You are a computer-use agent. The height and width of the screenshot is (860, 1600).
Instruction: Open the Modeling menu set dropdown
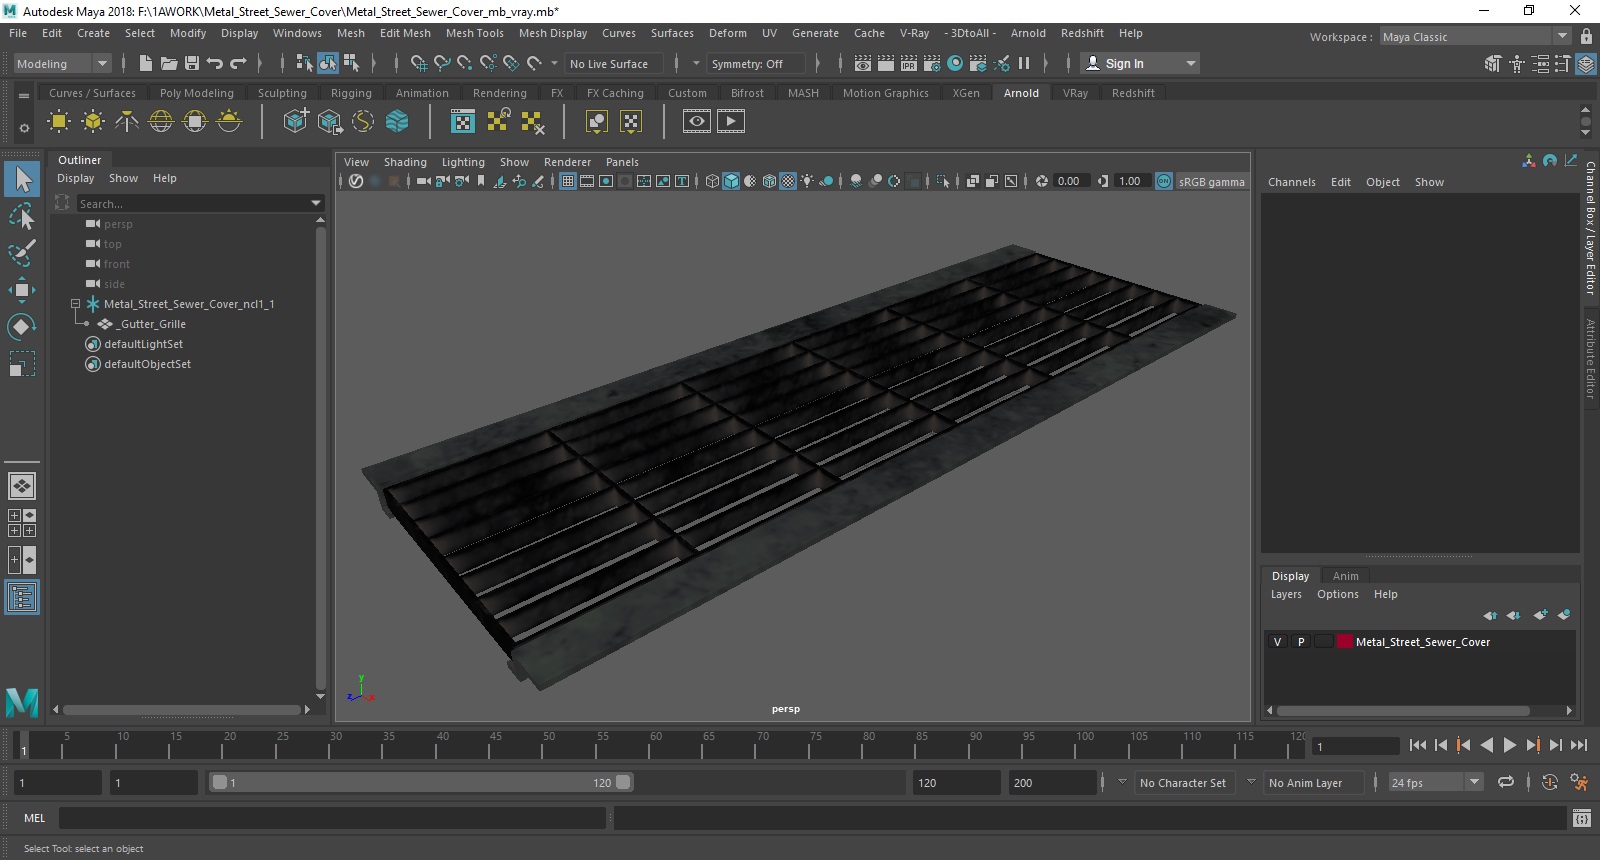62,63
